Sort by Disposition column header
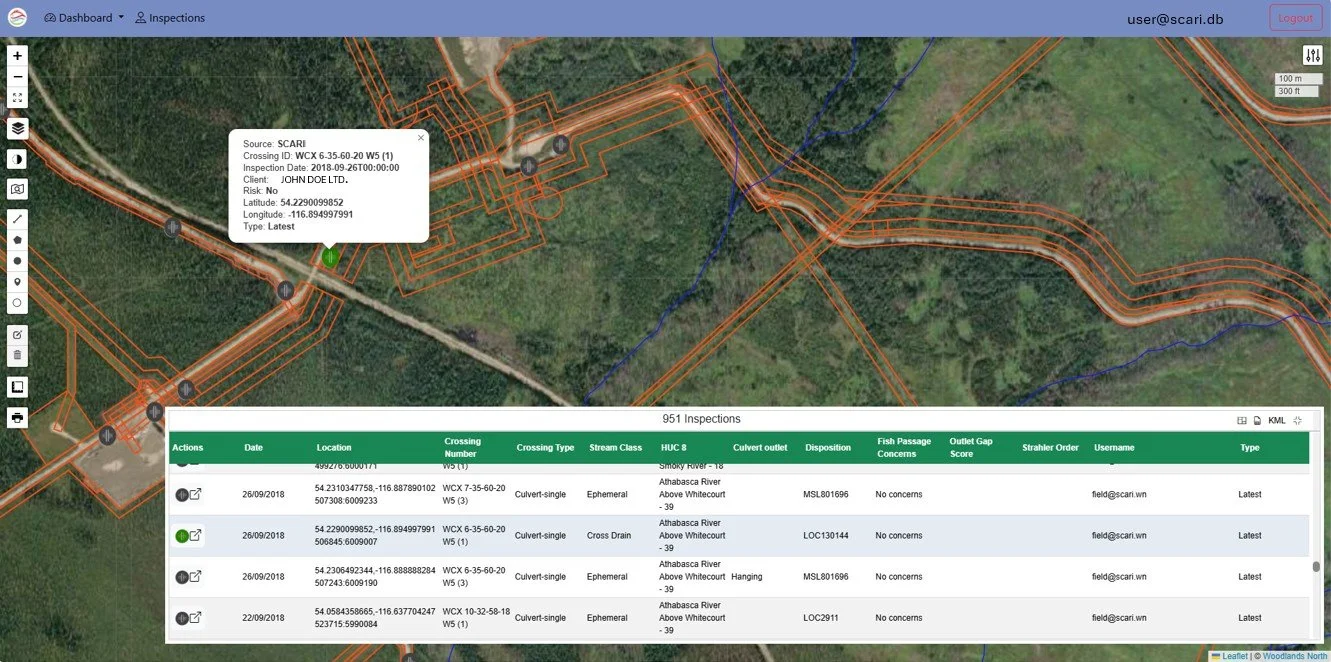The width and height of the screenshot is (1331, 662). [828, 448]
